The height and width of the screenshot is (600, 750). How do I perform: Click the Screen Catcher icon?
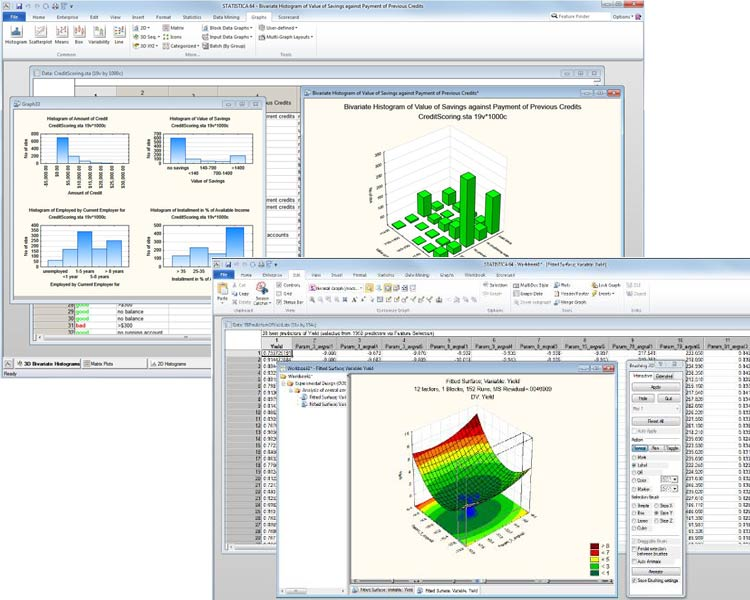(x=262, y=288)
